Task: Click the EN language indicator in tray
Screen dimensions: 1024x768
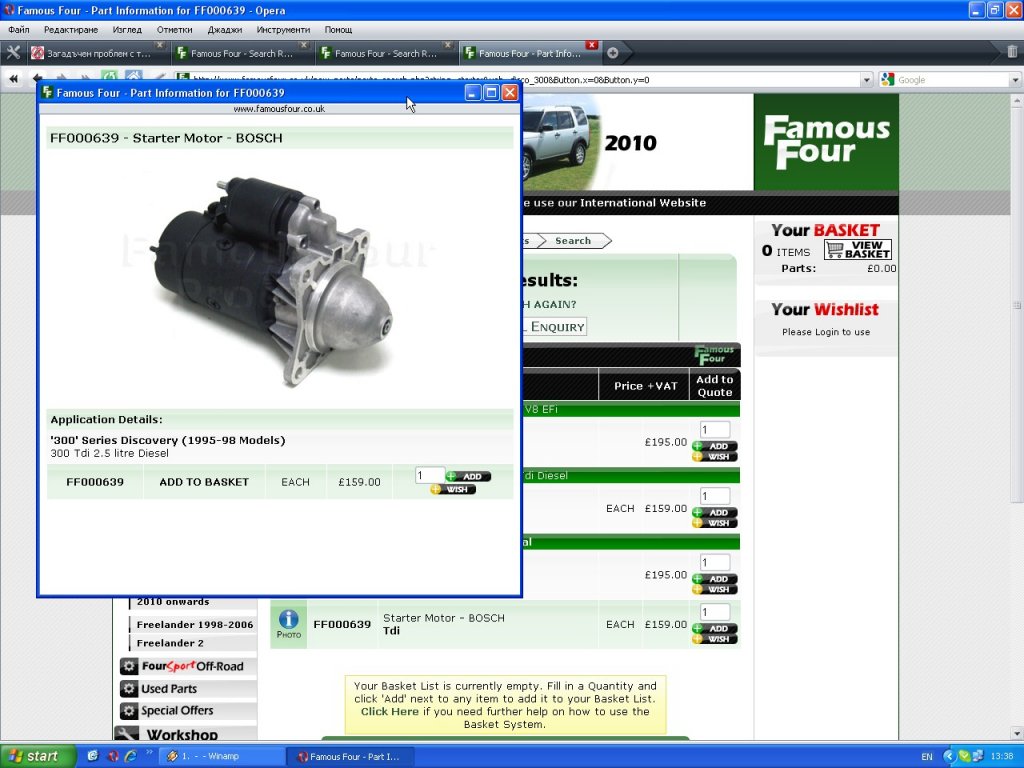Action: [x=927, y=756]
